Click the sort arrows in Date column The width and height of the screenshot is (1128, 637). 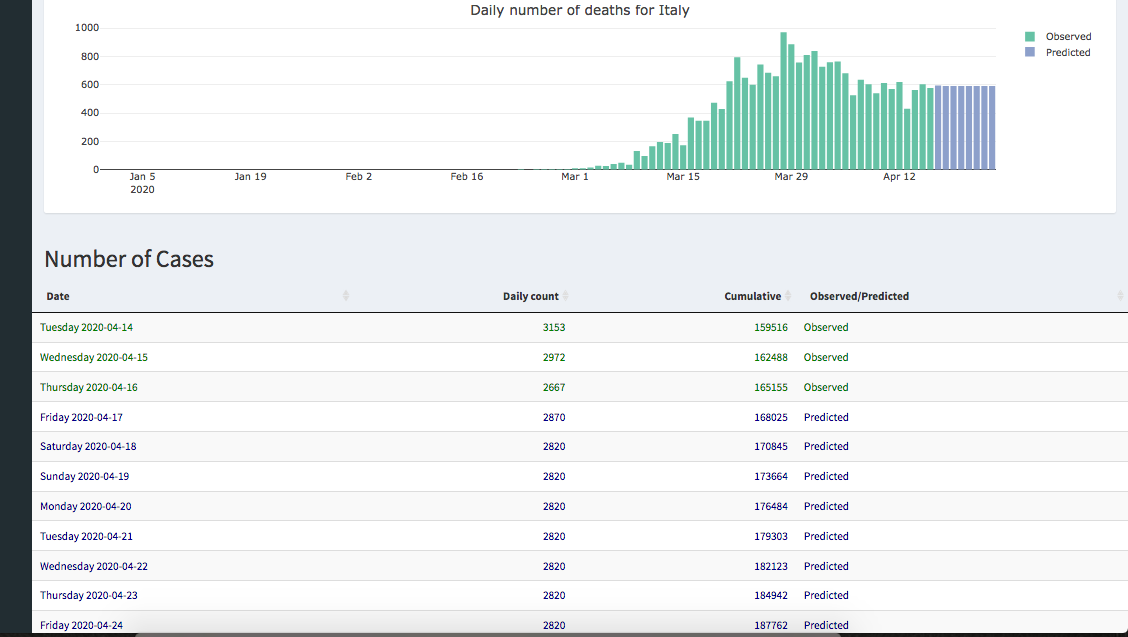pyautogui.click(x=346, y=296)
